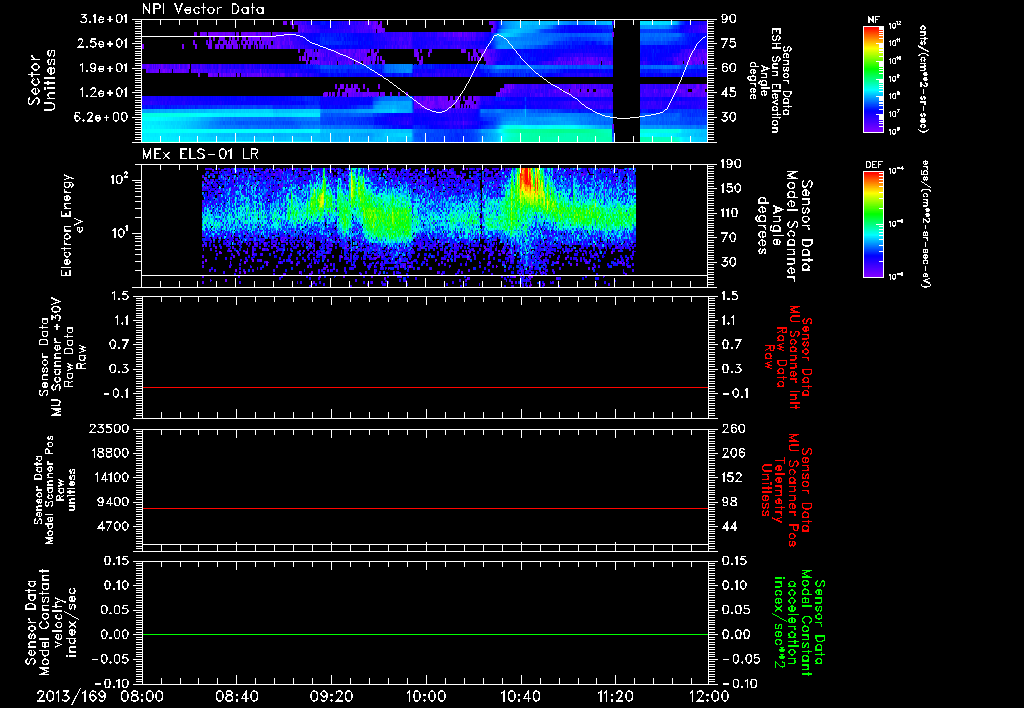
Task: Click the 190 scanner angle tick label
Action: [731, 164]
